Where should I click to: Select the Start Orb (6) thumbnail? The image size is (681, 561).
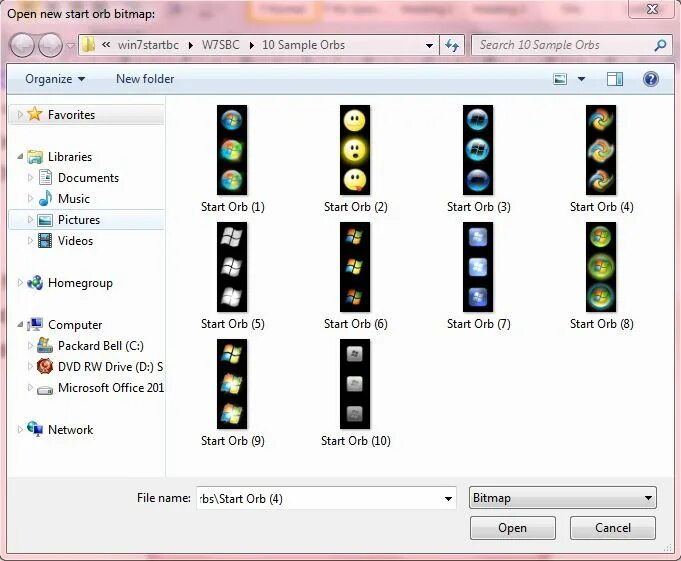click(355, 267)
